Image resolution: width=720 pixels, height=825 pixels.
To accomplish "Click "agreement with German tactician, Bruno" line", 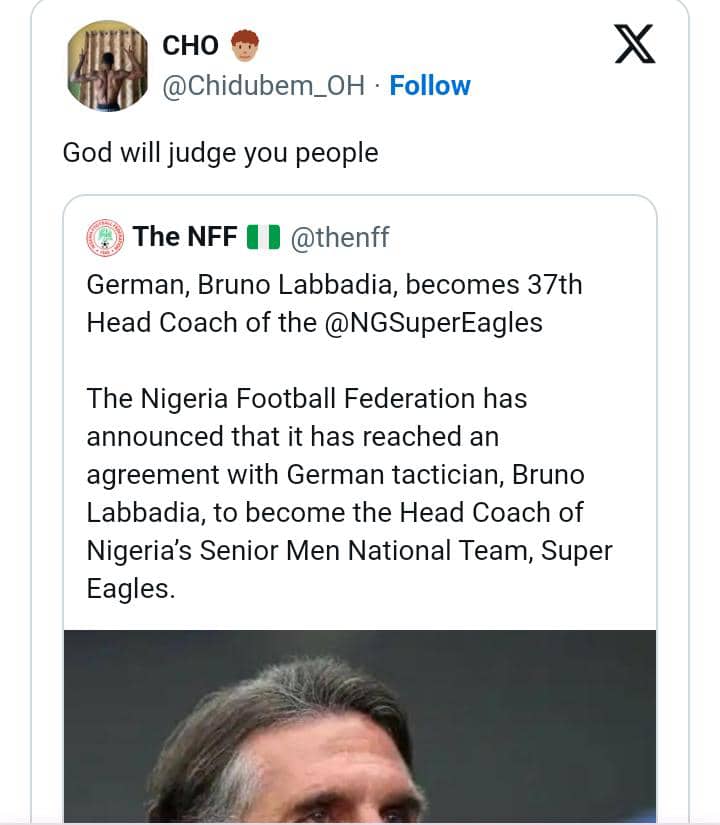I will point(335,474).
